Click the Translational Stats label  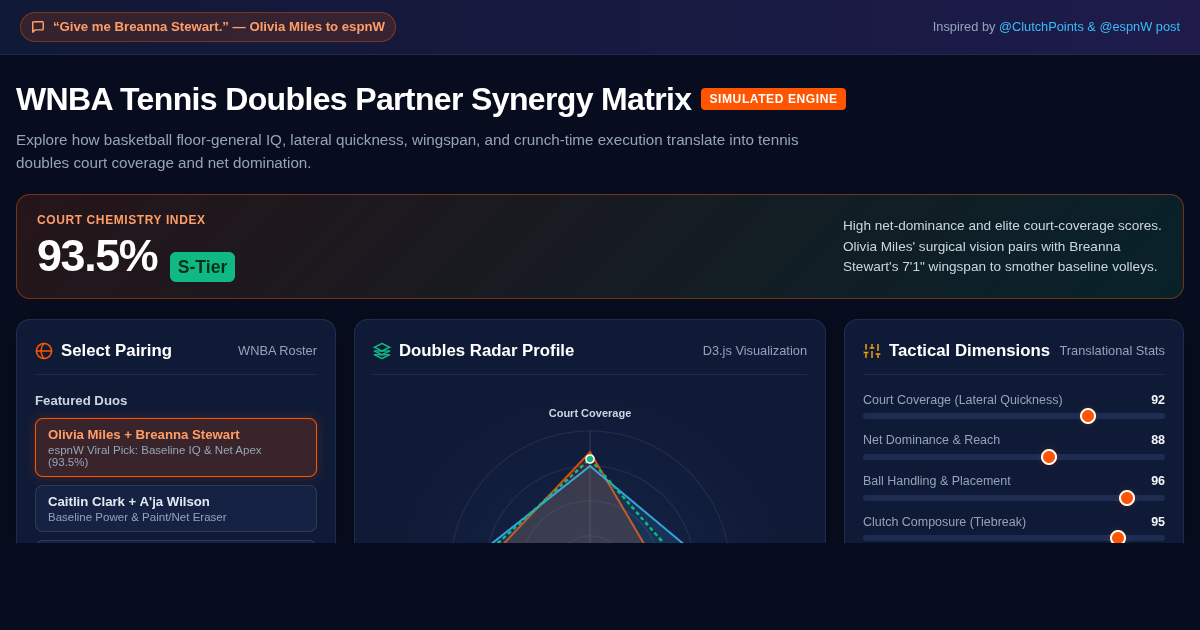click(x=1112, y=351)
